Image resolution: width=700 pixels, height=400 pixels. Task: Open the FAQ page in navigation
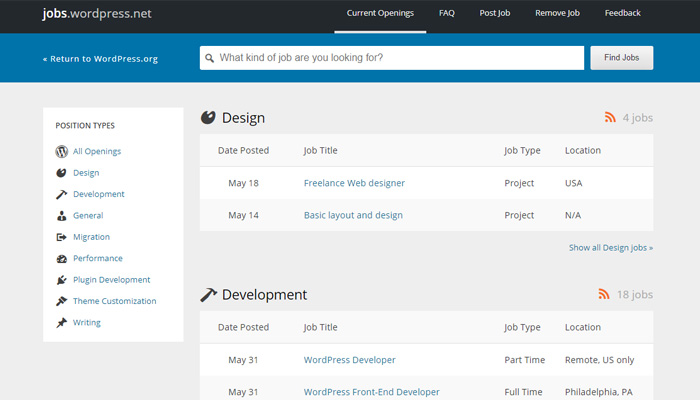coord(446,13)
